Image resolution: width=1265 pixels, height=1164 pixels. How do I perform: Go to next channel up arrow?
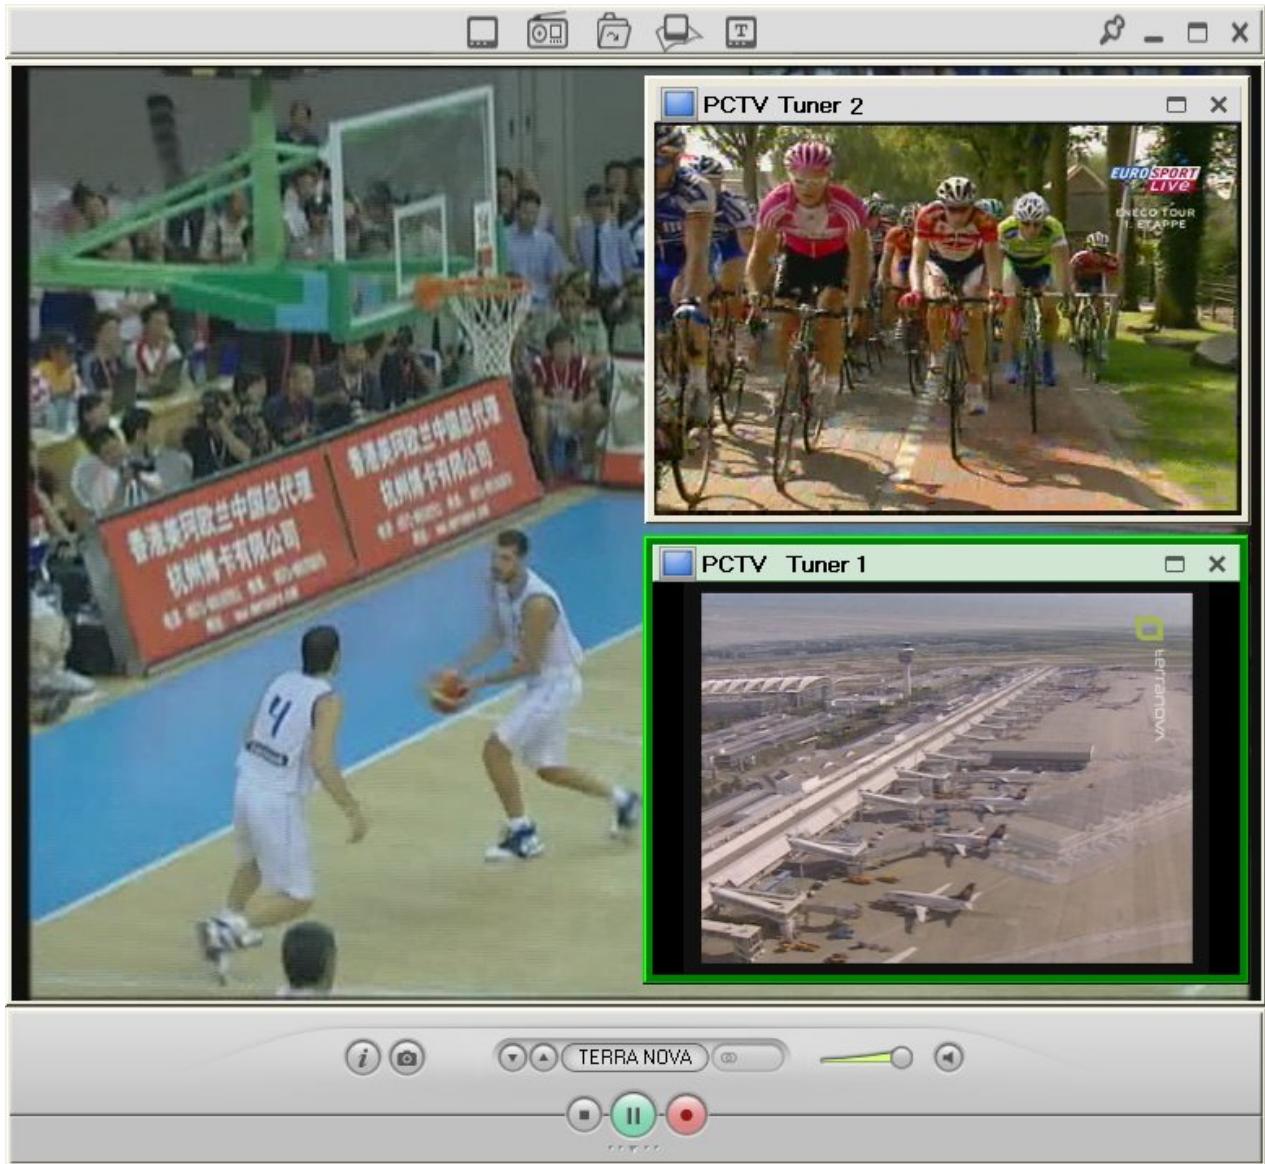pyautogui.click(x=542, y=1057)
